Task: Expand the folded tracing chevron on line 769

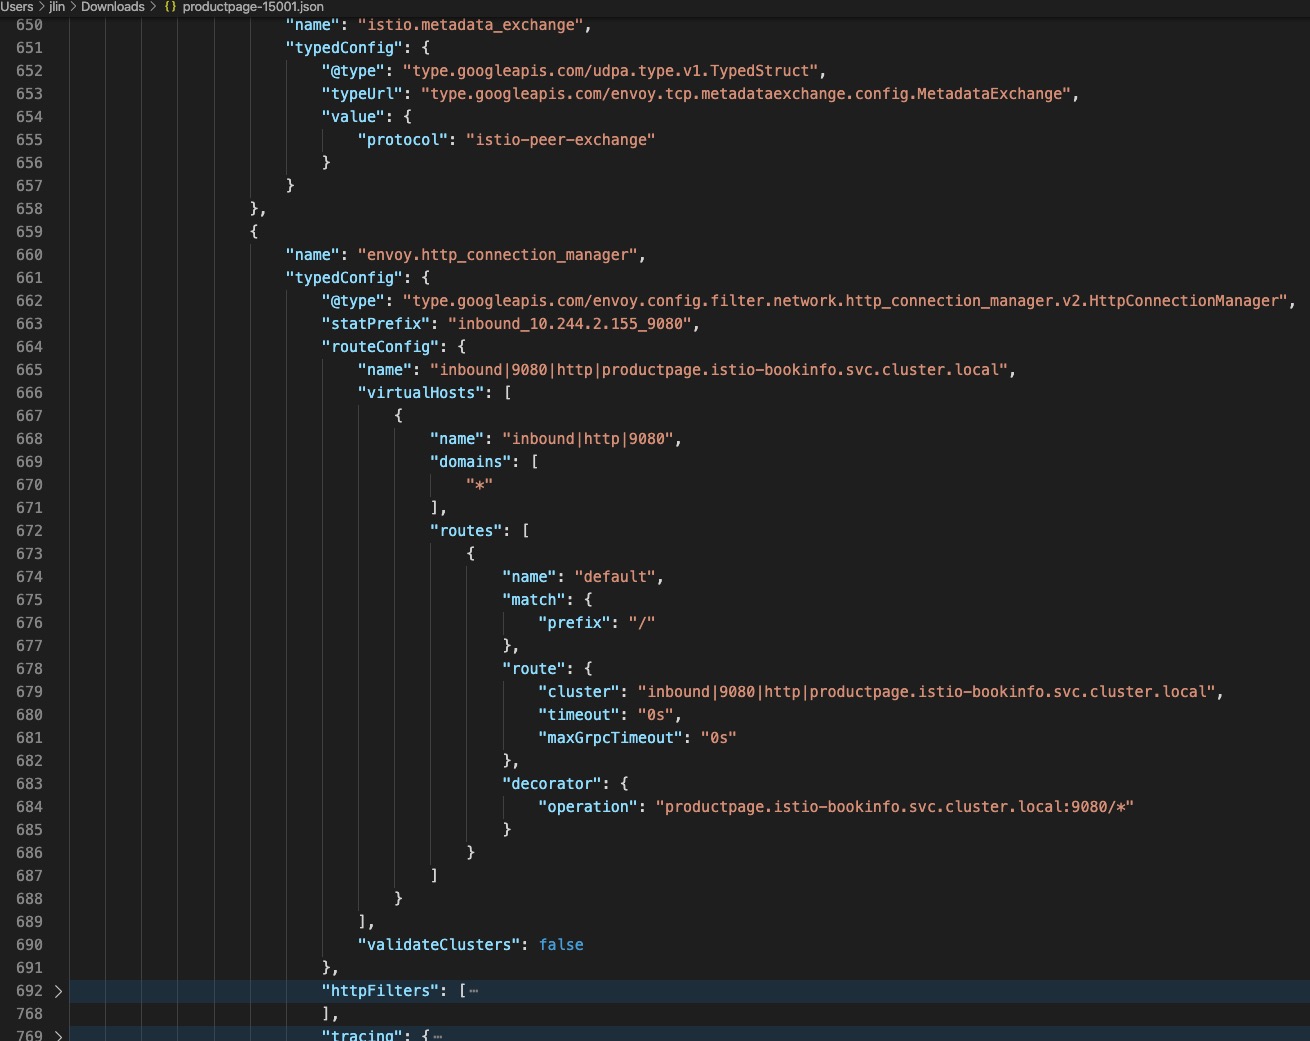Action: coord(58,1035)
